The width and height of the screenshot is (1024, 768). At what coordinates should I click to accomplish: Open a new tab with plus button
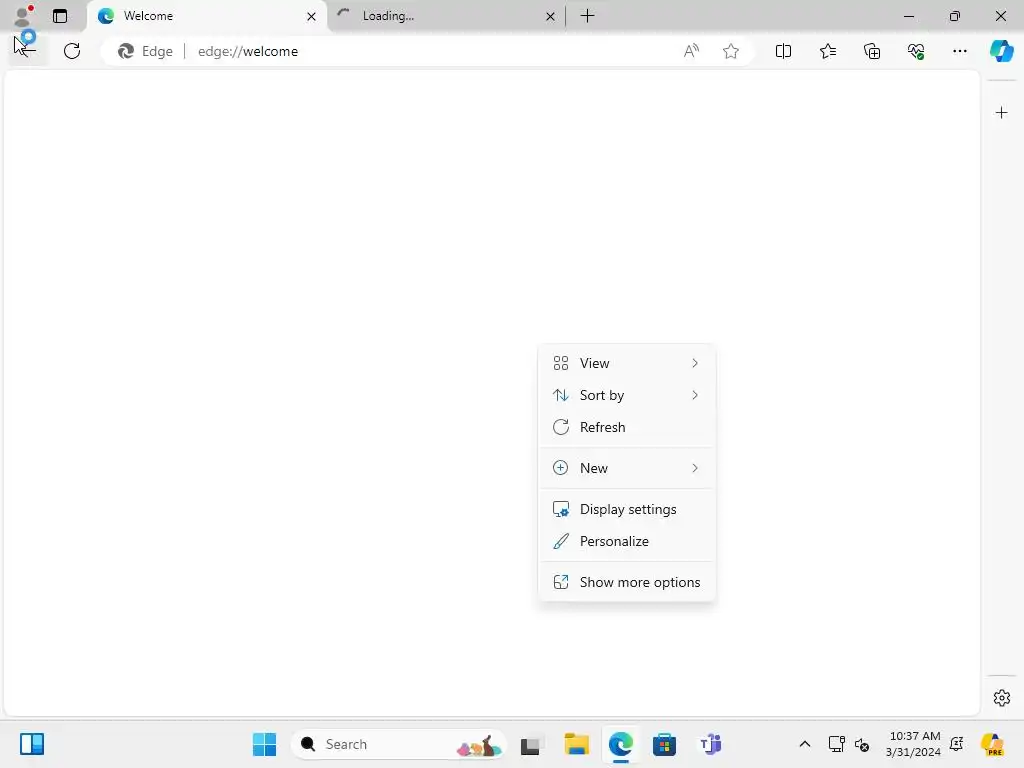click(587, 16)
